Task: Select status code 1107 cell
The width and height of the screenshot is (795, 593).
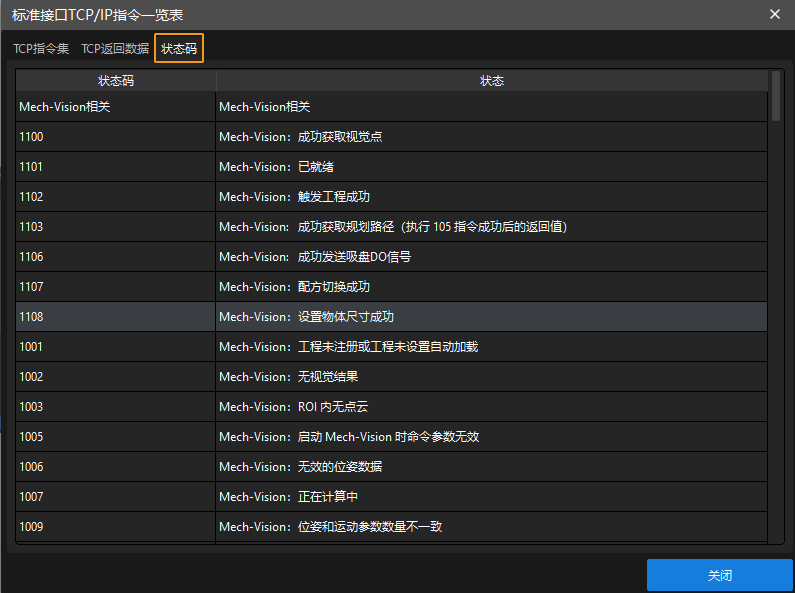Action: click(x=115, y=287)
